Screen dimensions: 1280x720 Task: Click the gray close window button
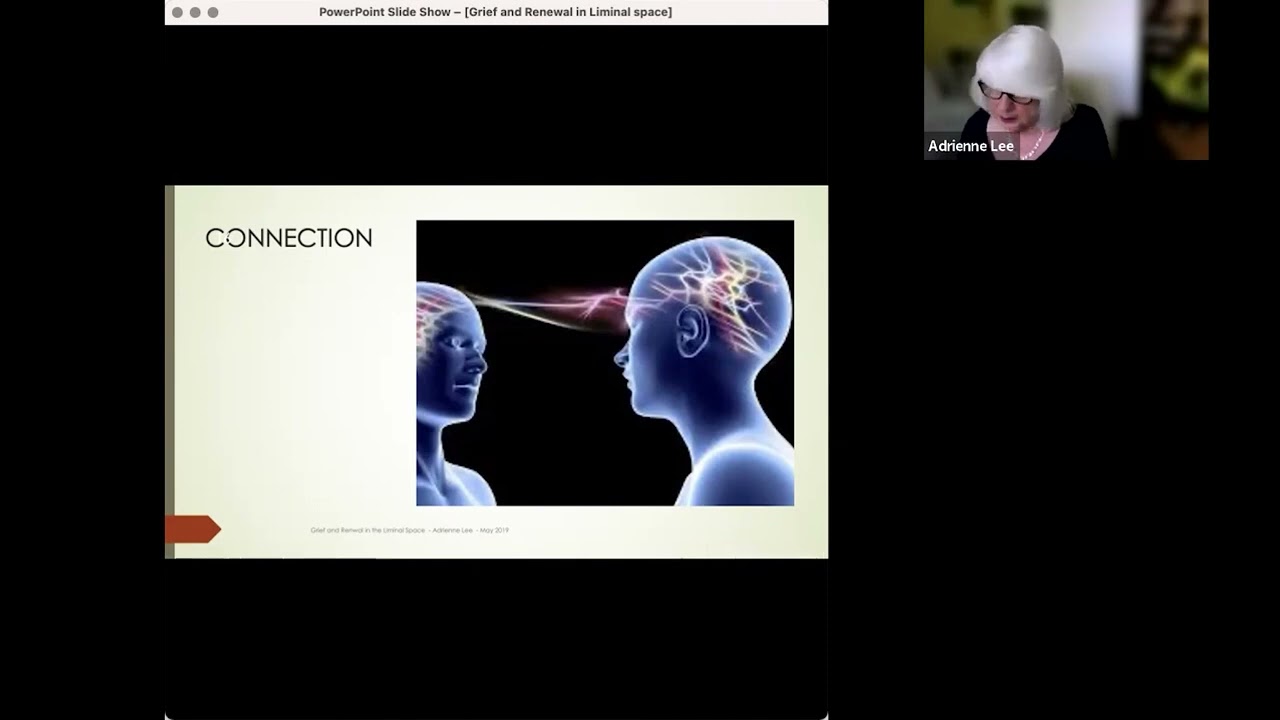coord(177,12)
